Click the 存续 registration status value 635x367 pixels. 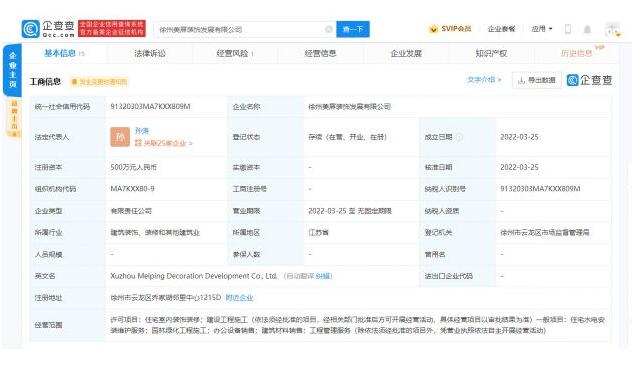coord(347,137)
